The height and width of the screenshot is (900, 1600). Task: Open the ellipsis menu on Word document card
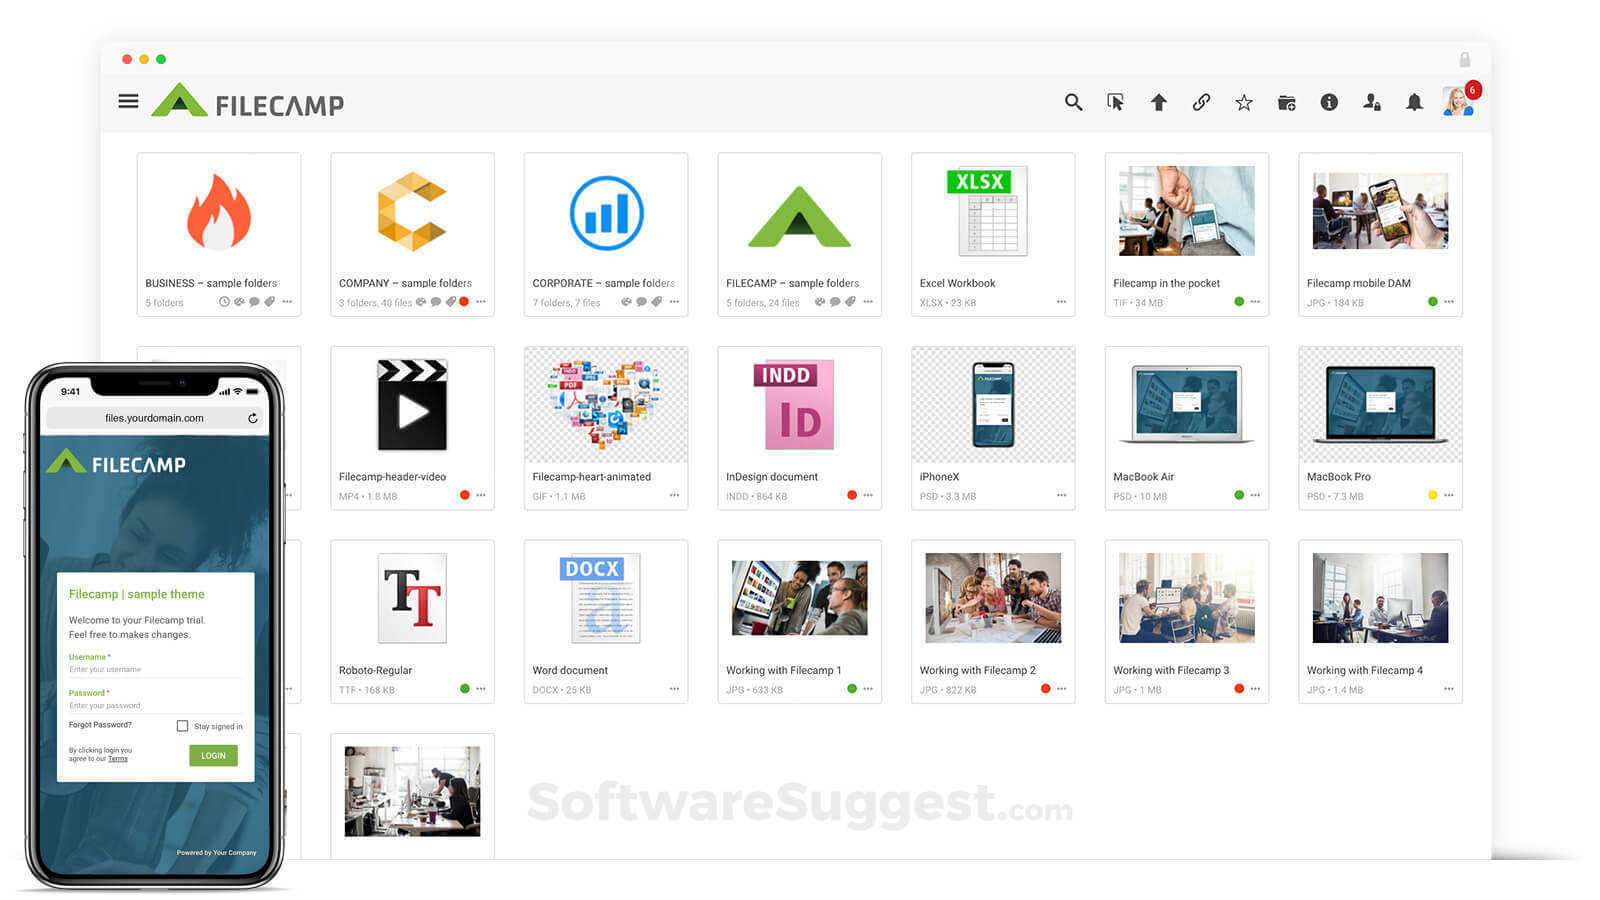[675, 689]
